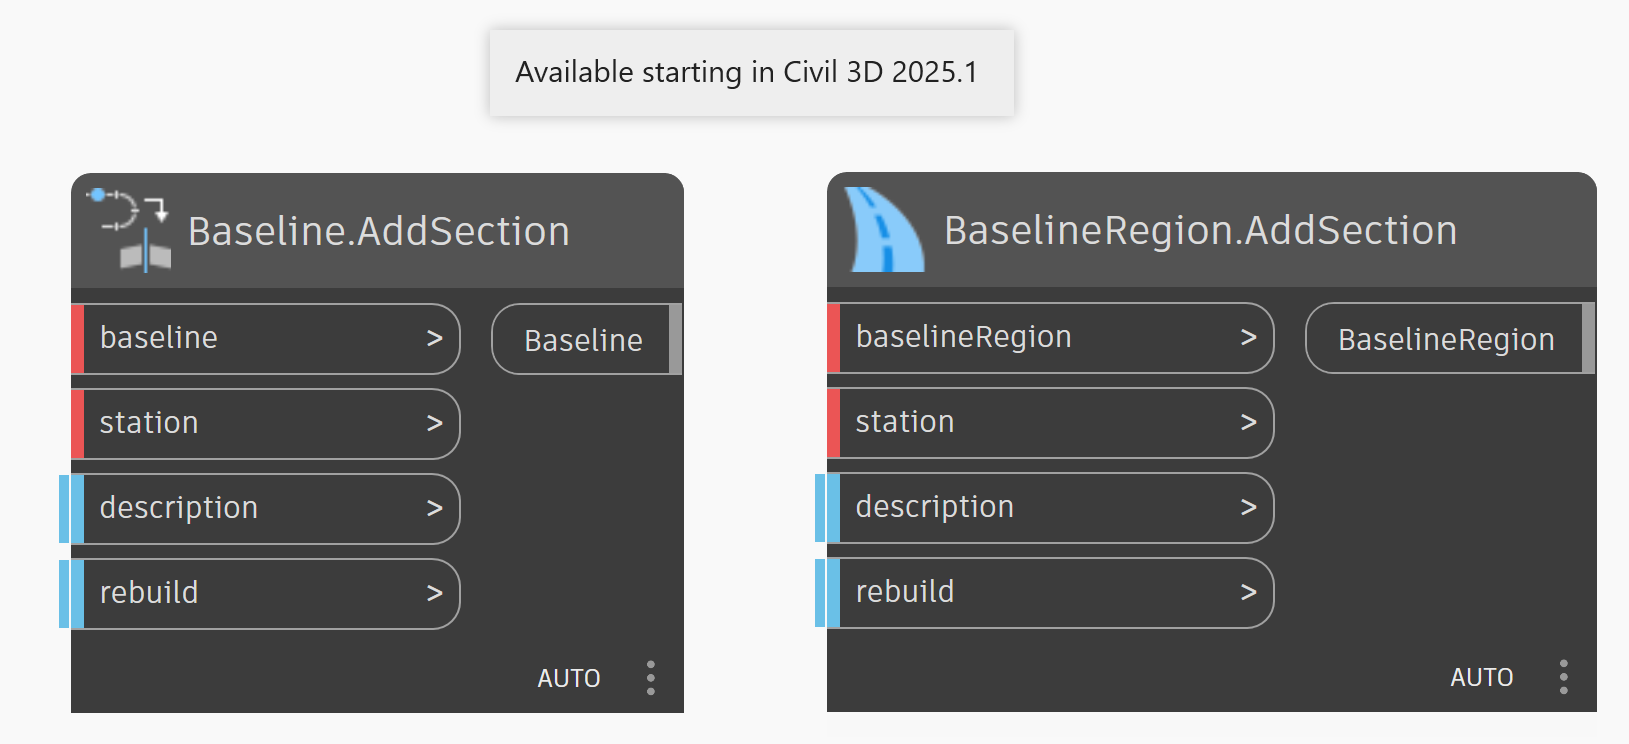
Task: Select the Baseline.AddSection node title
Action: [x=379, y=231]
